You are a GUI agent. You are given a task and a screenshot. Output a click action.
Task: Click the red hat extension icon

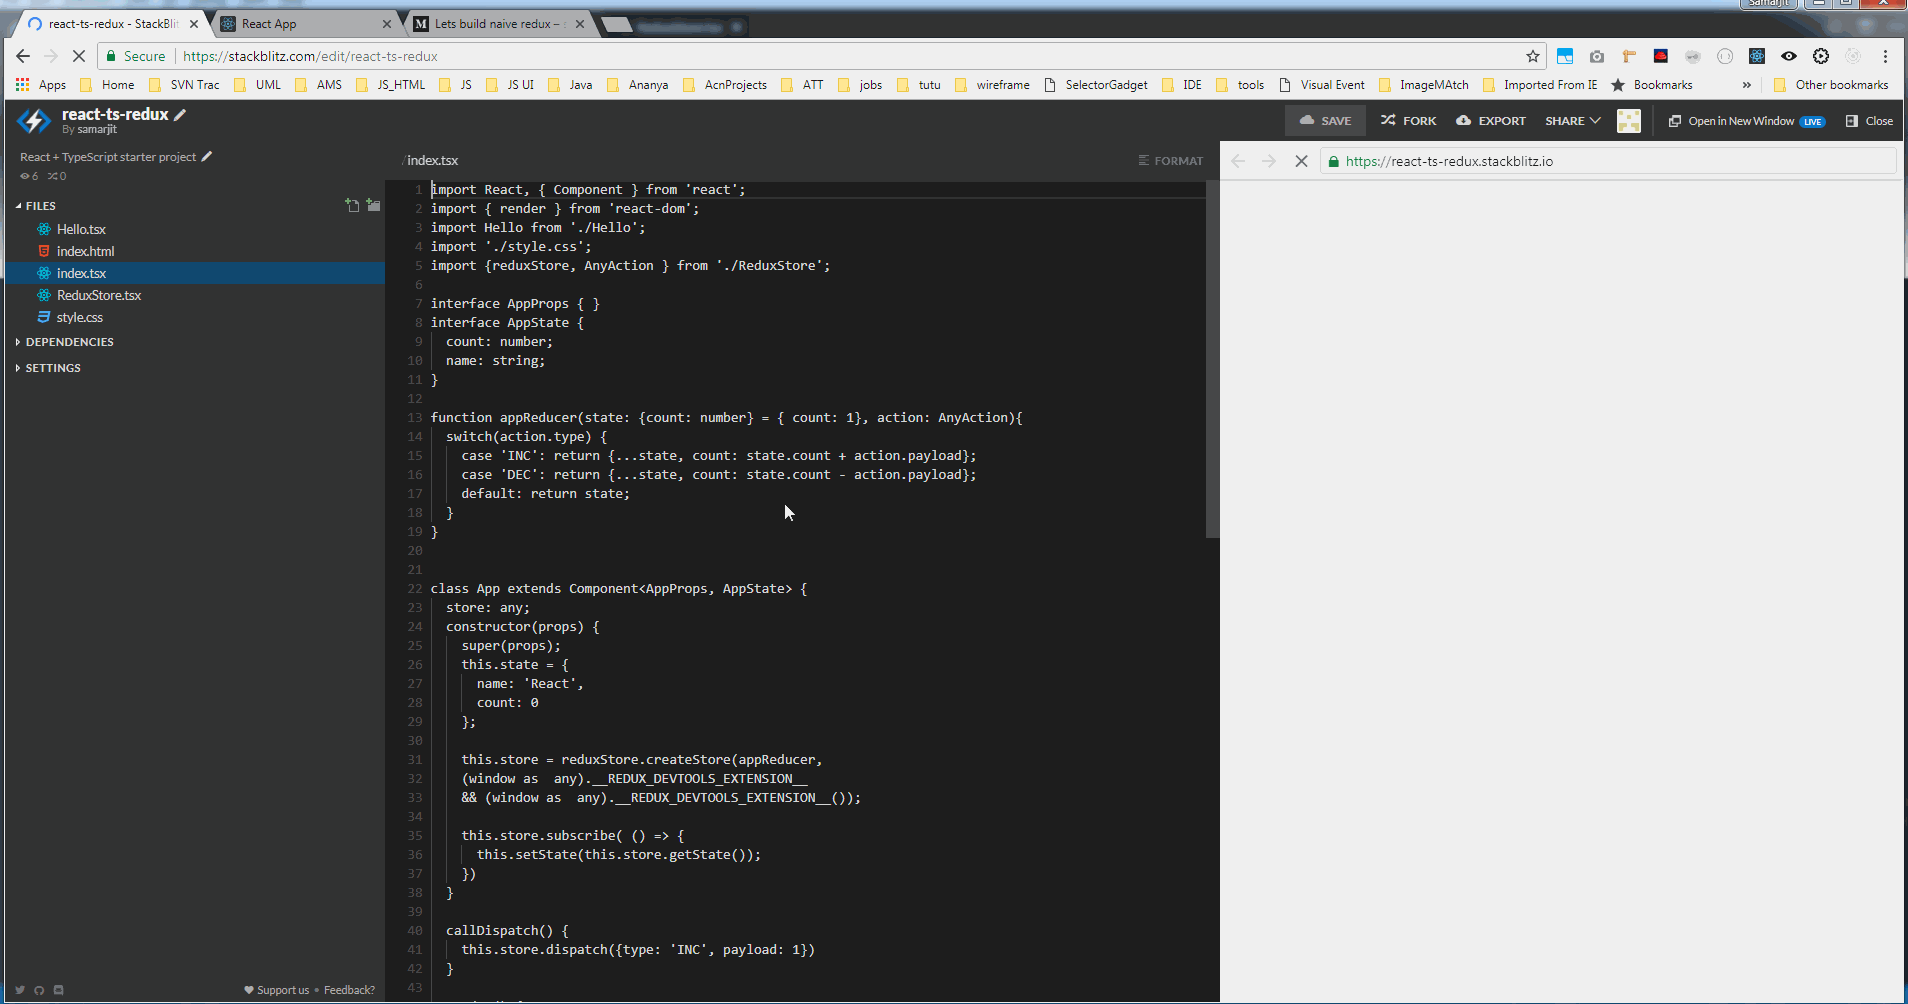[x=1661, y=56]
